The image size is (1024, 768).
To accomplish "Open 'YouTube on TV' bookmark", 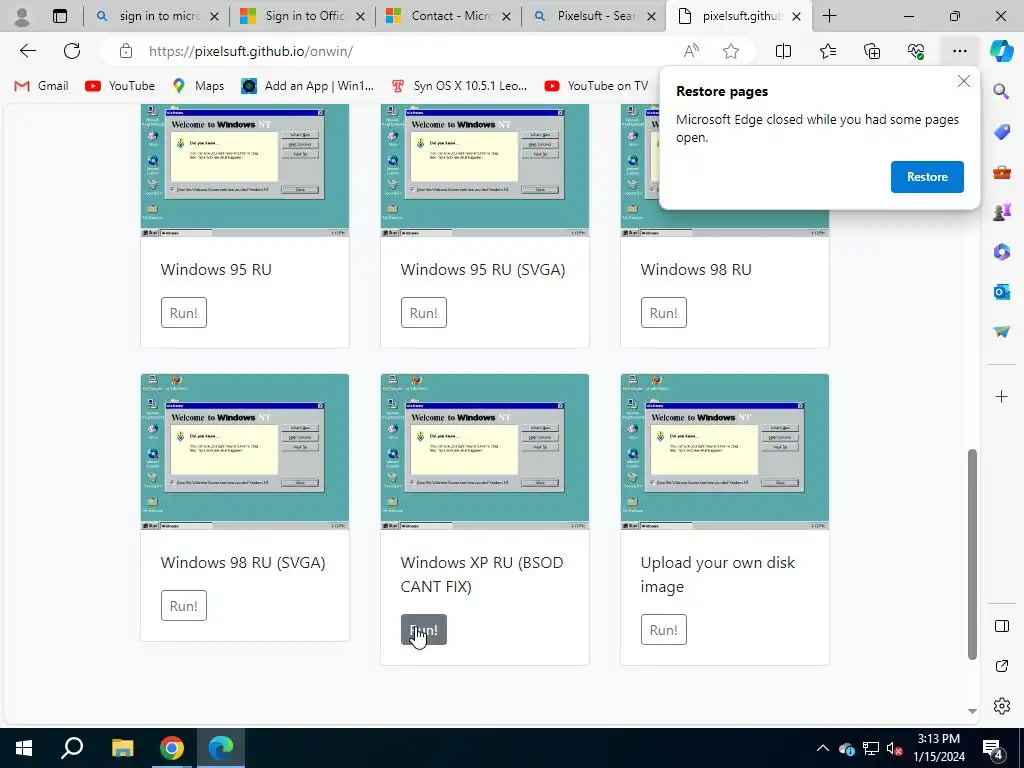I will (596, 86).
